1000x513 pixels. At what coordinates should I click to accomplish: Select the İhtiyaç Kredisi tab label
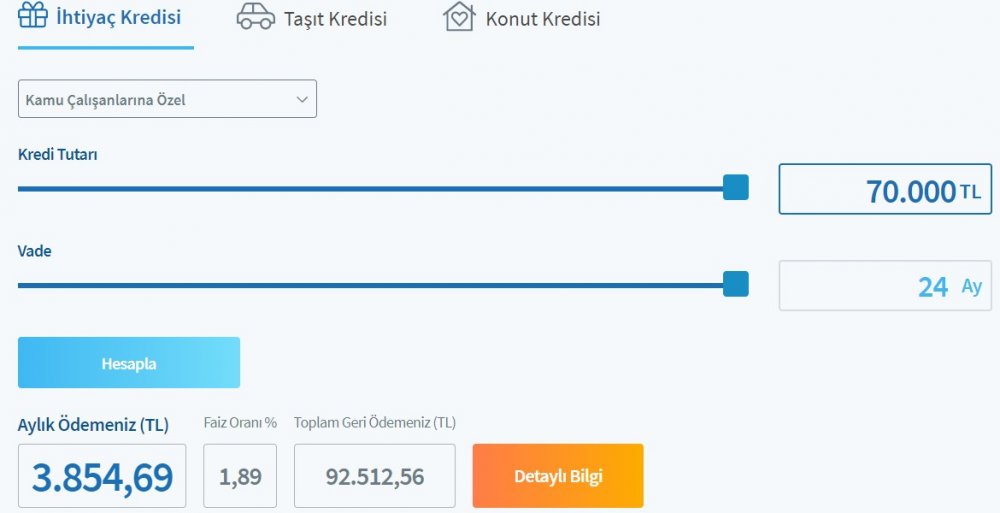pyautogui.click(x=119, y=17)
